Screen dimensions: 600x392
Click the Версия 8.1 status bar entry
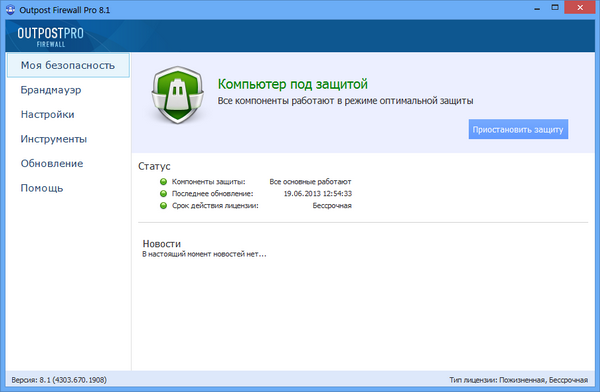tap(59, 380)
